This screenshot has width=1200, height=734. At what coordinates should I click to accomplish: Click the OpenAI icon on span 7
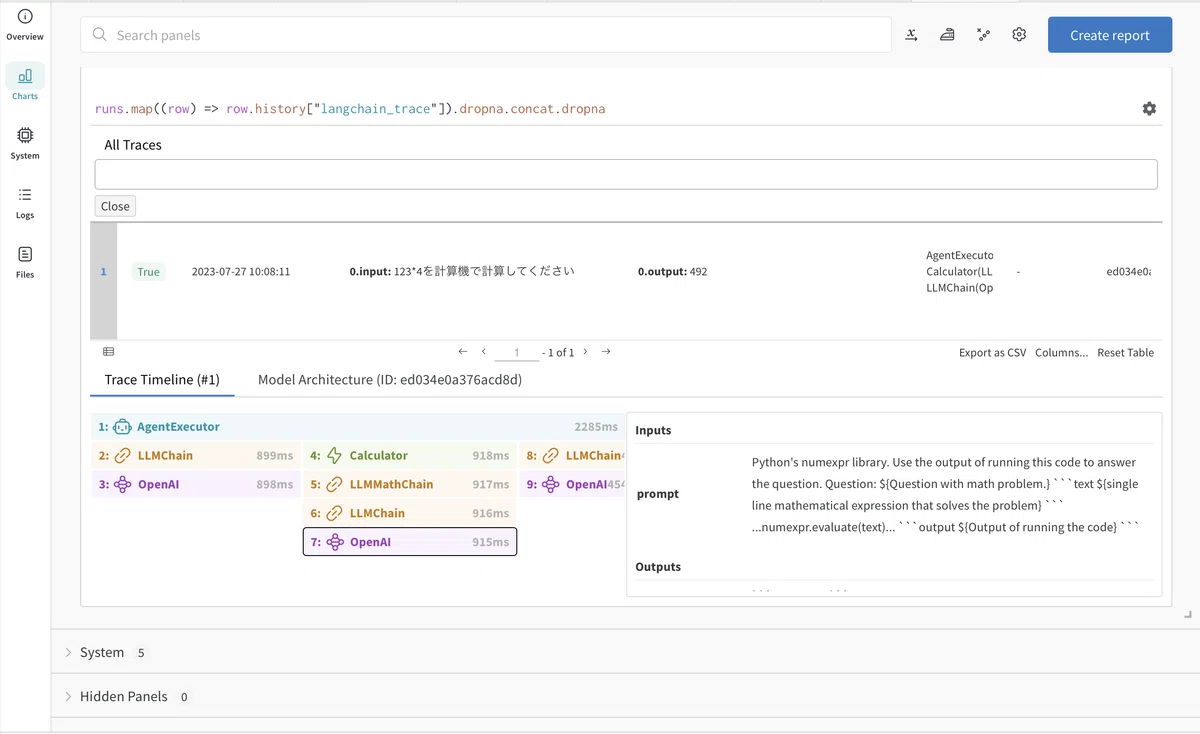click(x=334, y=542)
